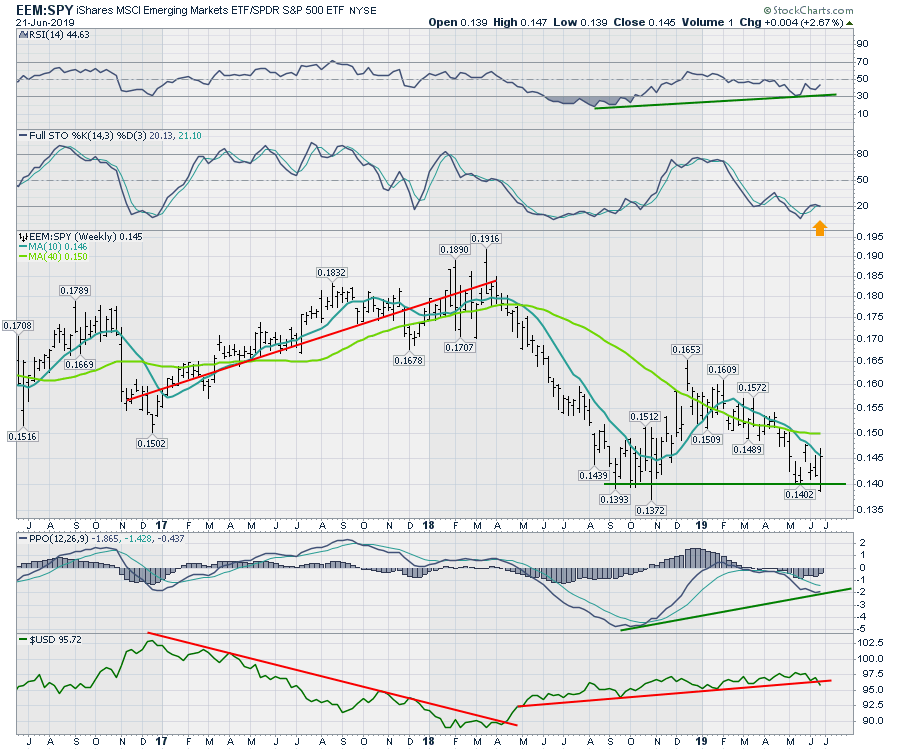Click the 90 tick on RSI axis
The height and width of the screenshot is (750, 900).
click(863, 44)
